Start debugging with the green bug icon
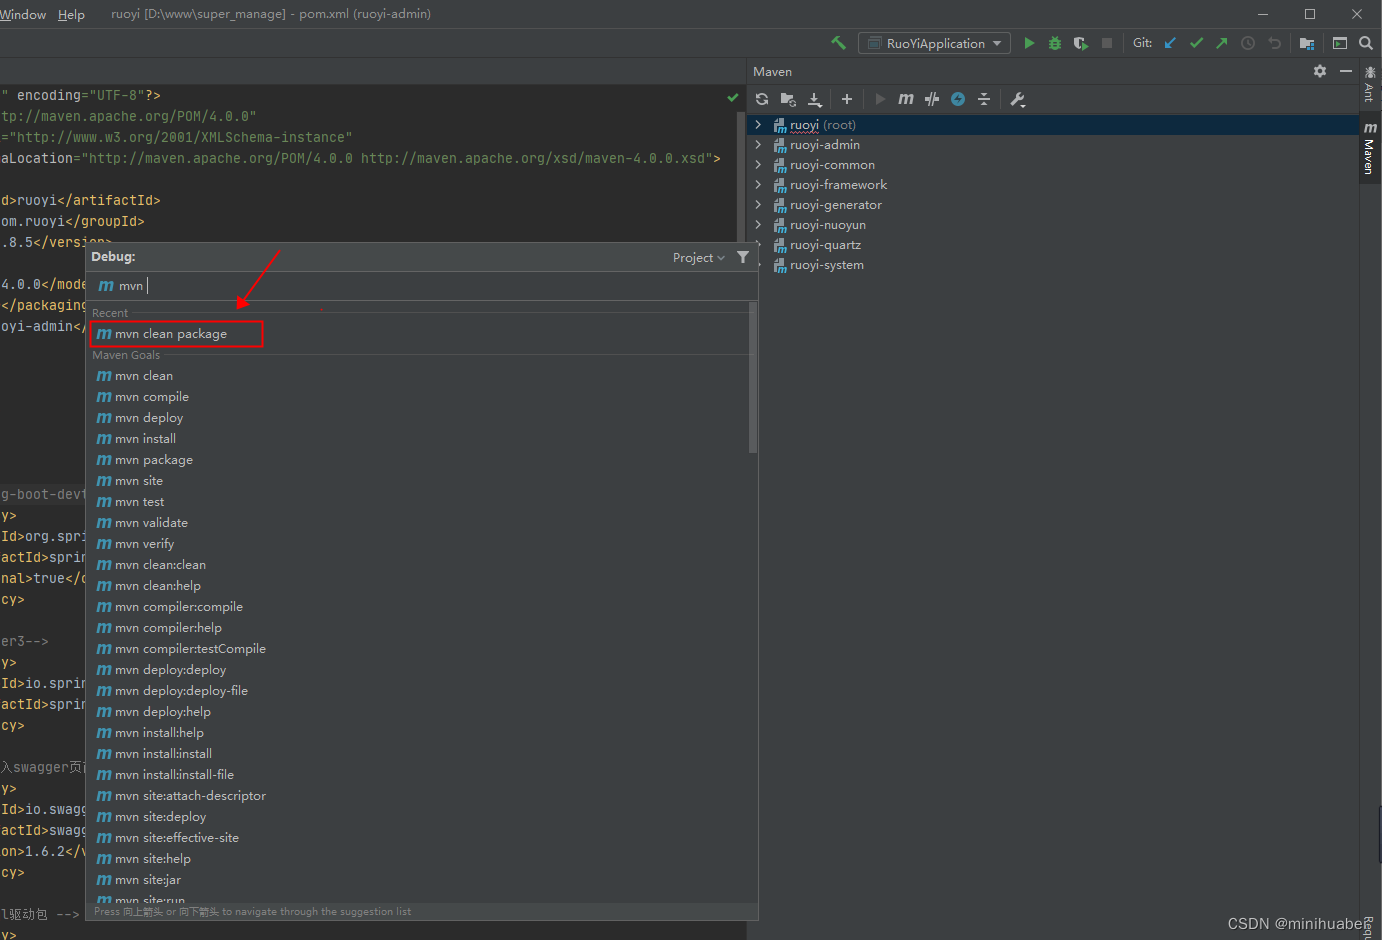Screen dimensions: 1382x940 pos(1055,43)
